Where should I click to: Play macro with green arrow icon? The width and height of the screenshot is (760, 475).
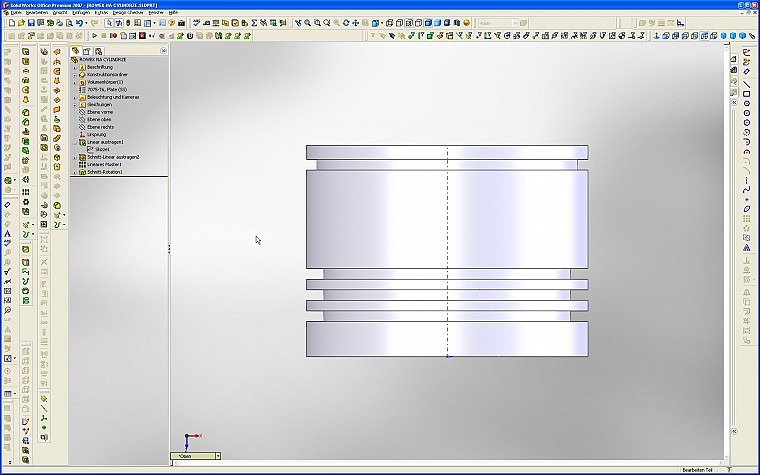click(x=95, y=35)
